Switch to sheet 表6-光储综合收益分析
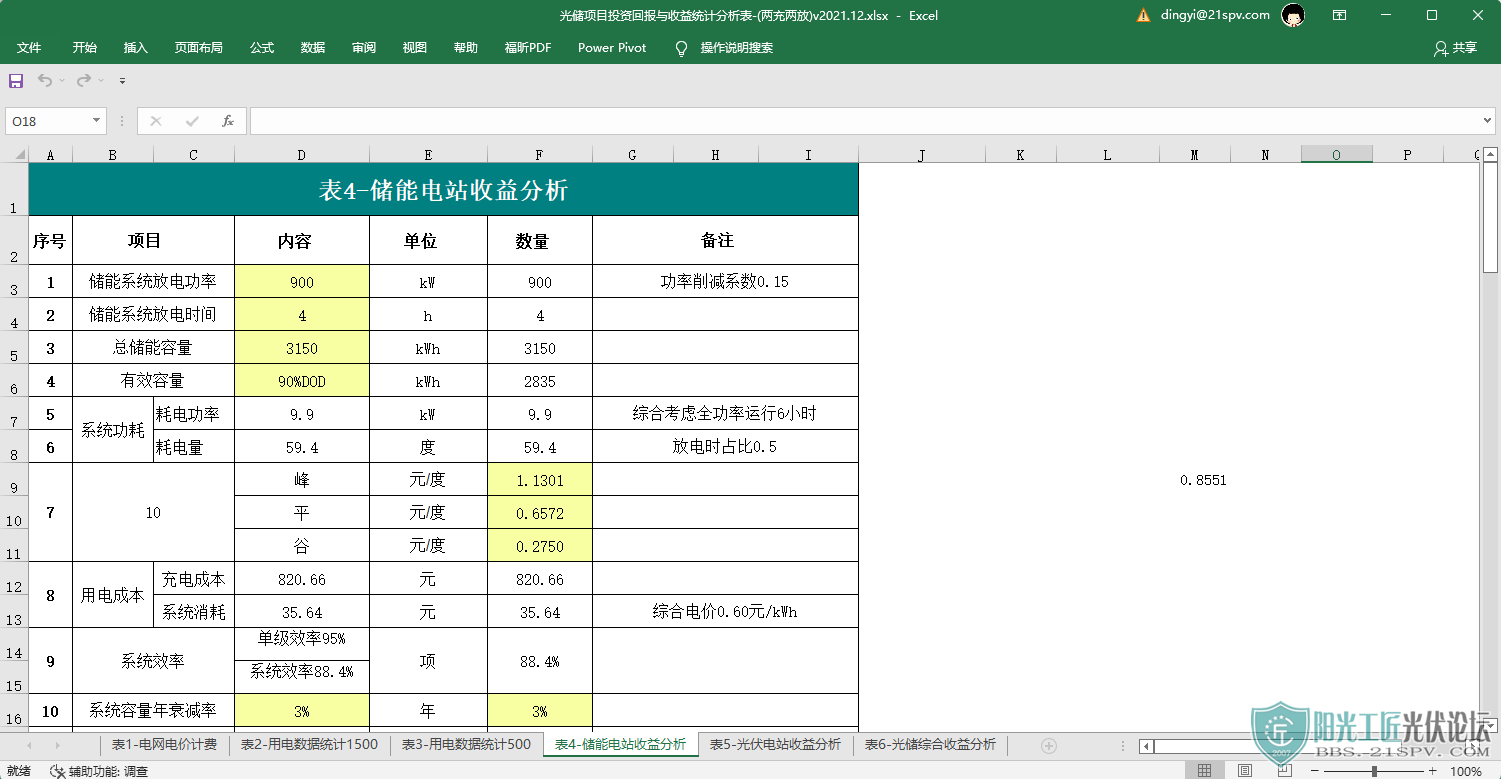 930,744
